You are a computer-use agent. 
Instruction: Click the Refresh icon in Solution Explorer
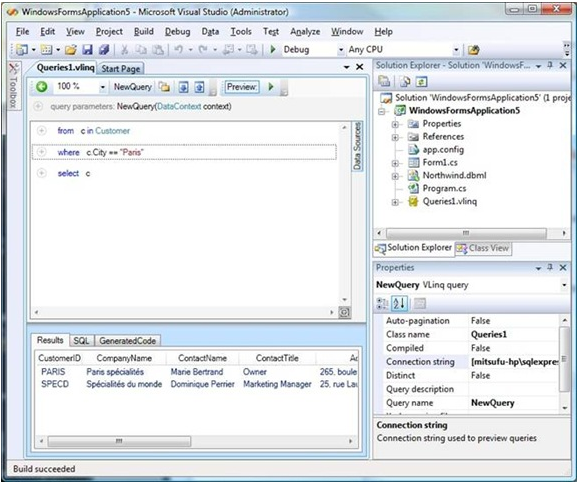click(x=421, y=81)
